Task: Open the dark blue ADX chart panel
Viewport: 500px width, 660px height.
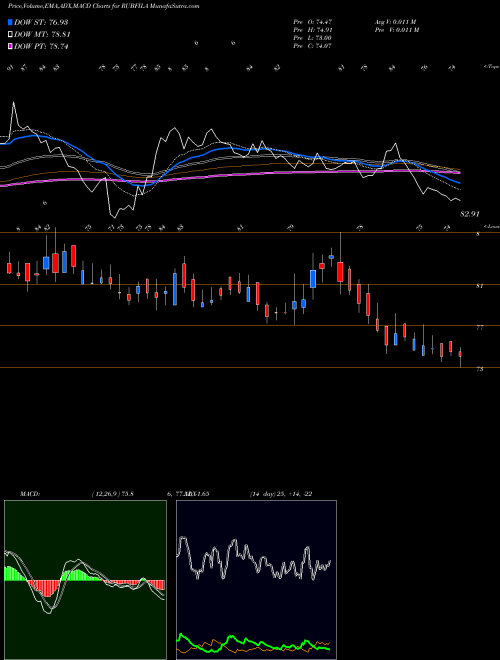Action: point(256,580)
